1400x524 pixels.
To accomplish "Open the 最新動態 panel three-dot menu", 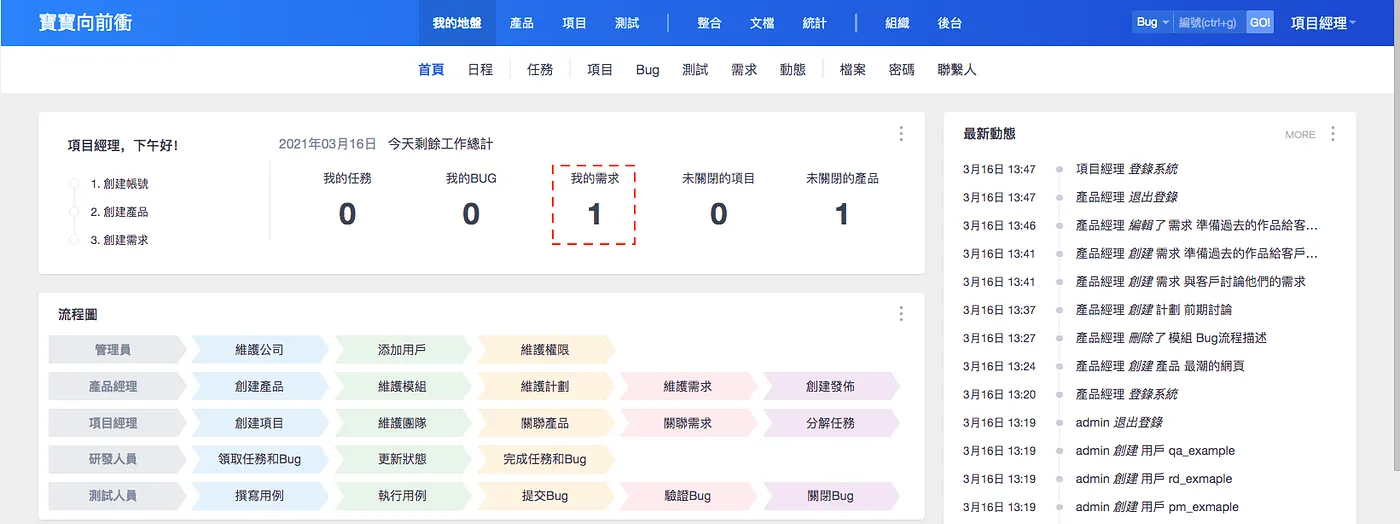I will pyautogui.click(x=1333, y=134).
